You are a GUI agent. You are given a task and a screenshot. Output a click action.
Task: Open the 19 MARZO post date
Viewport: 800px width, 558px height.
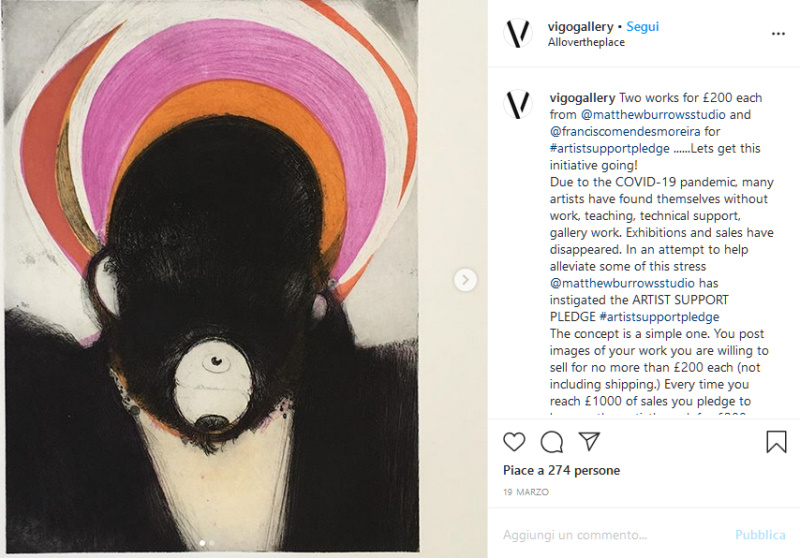pyautogui.click(x=526, y=492)
